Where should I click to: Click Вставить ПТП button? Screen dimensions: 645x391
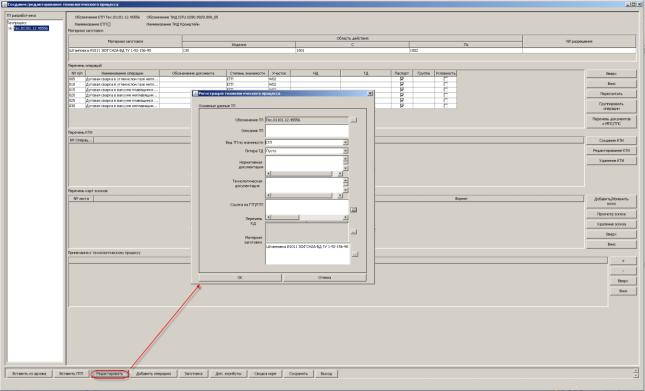(x=71, y=374)
